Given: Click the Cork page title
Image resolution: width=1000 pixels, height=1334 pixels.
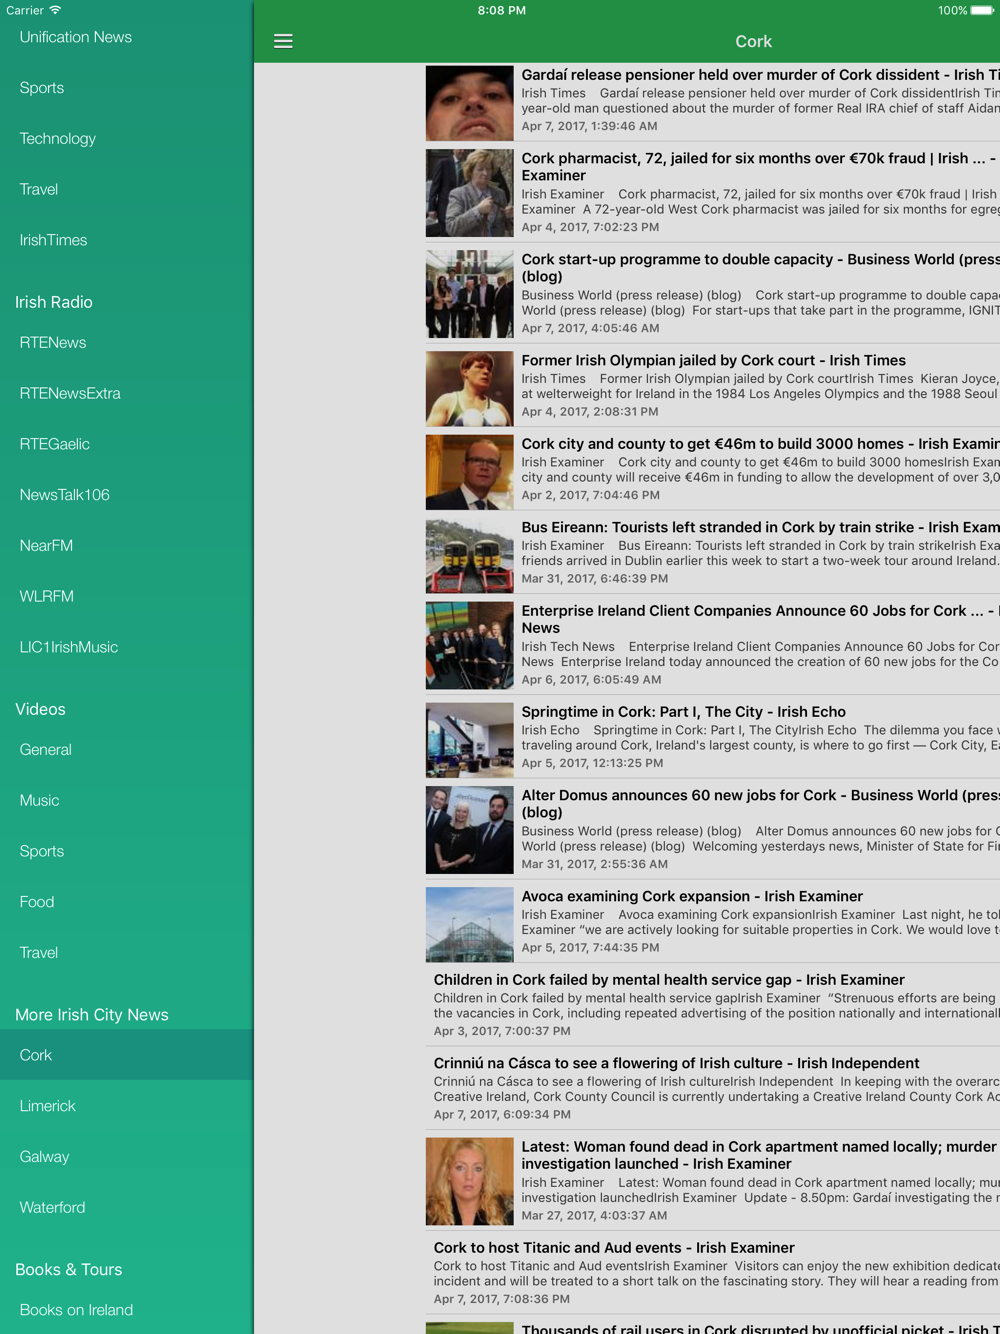Looking at the screenshot, I should pos(753,41).
